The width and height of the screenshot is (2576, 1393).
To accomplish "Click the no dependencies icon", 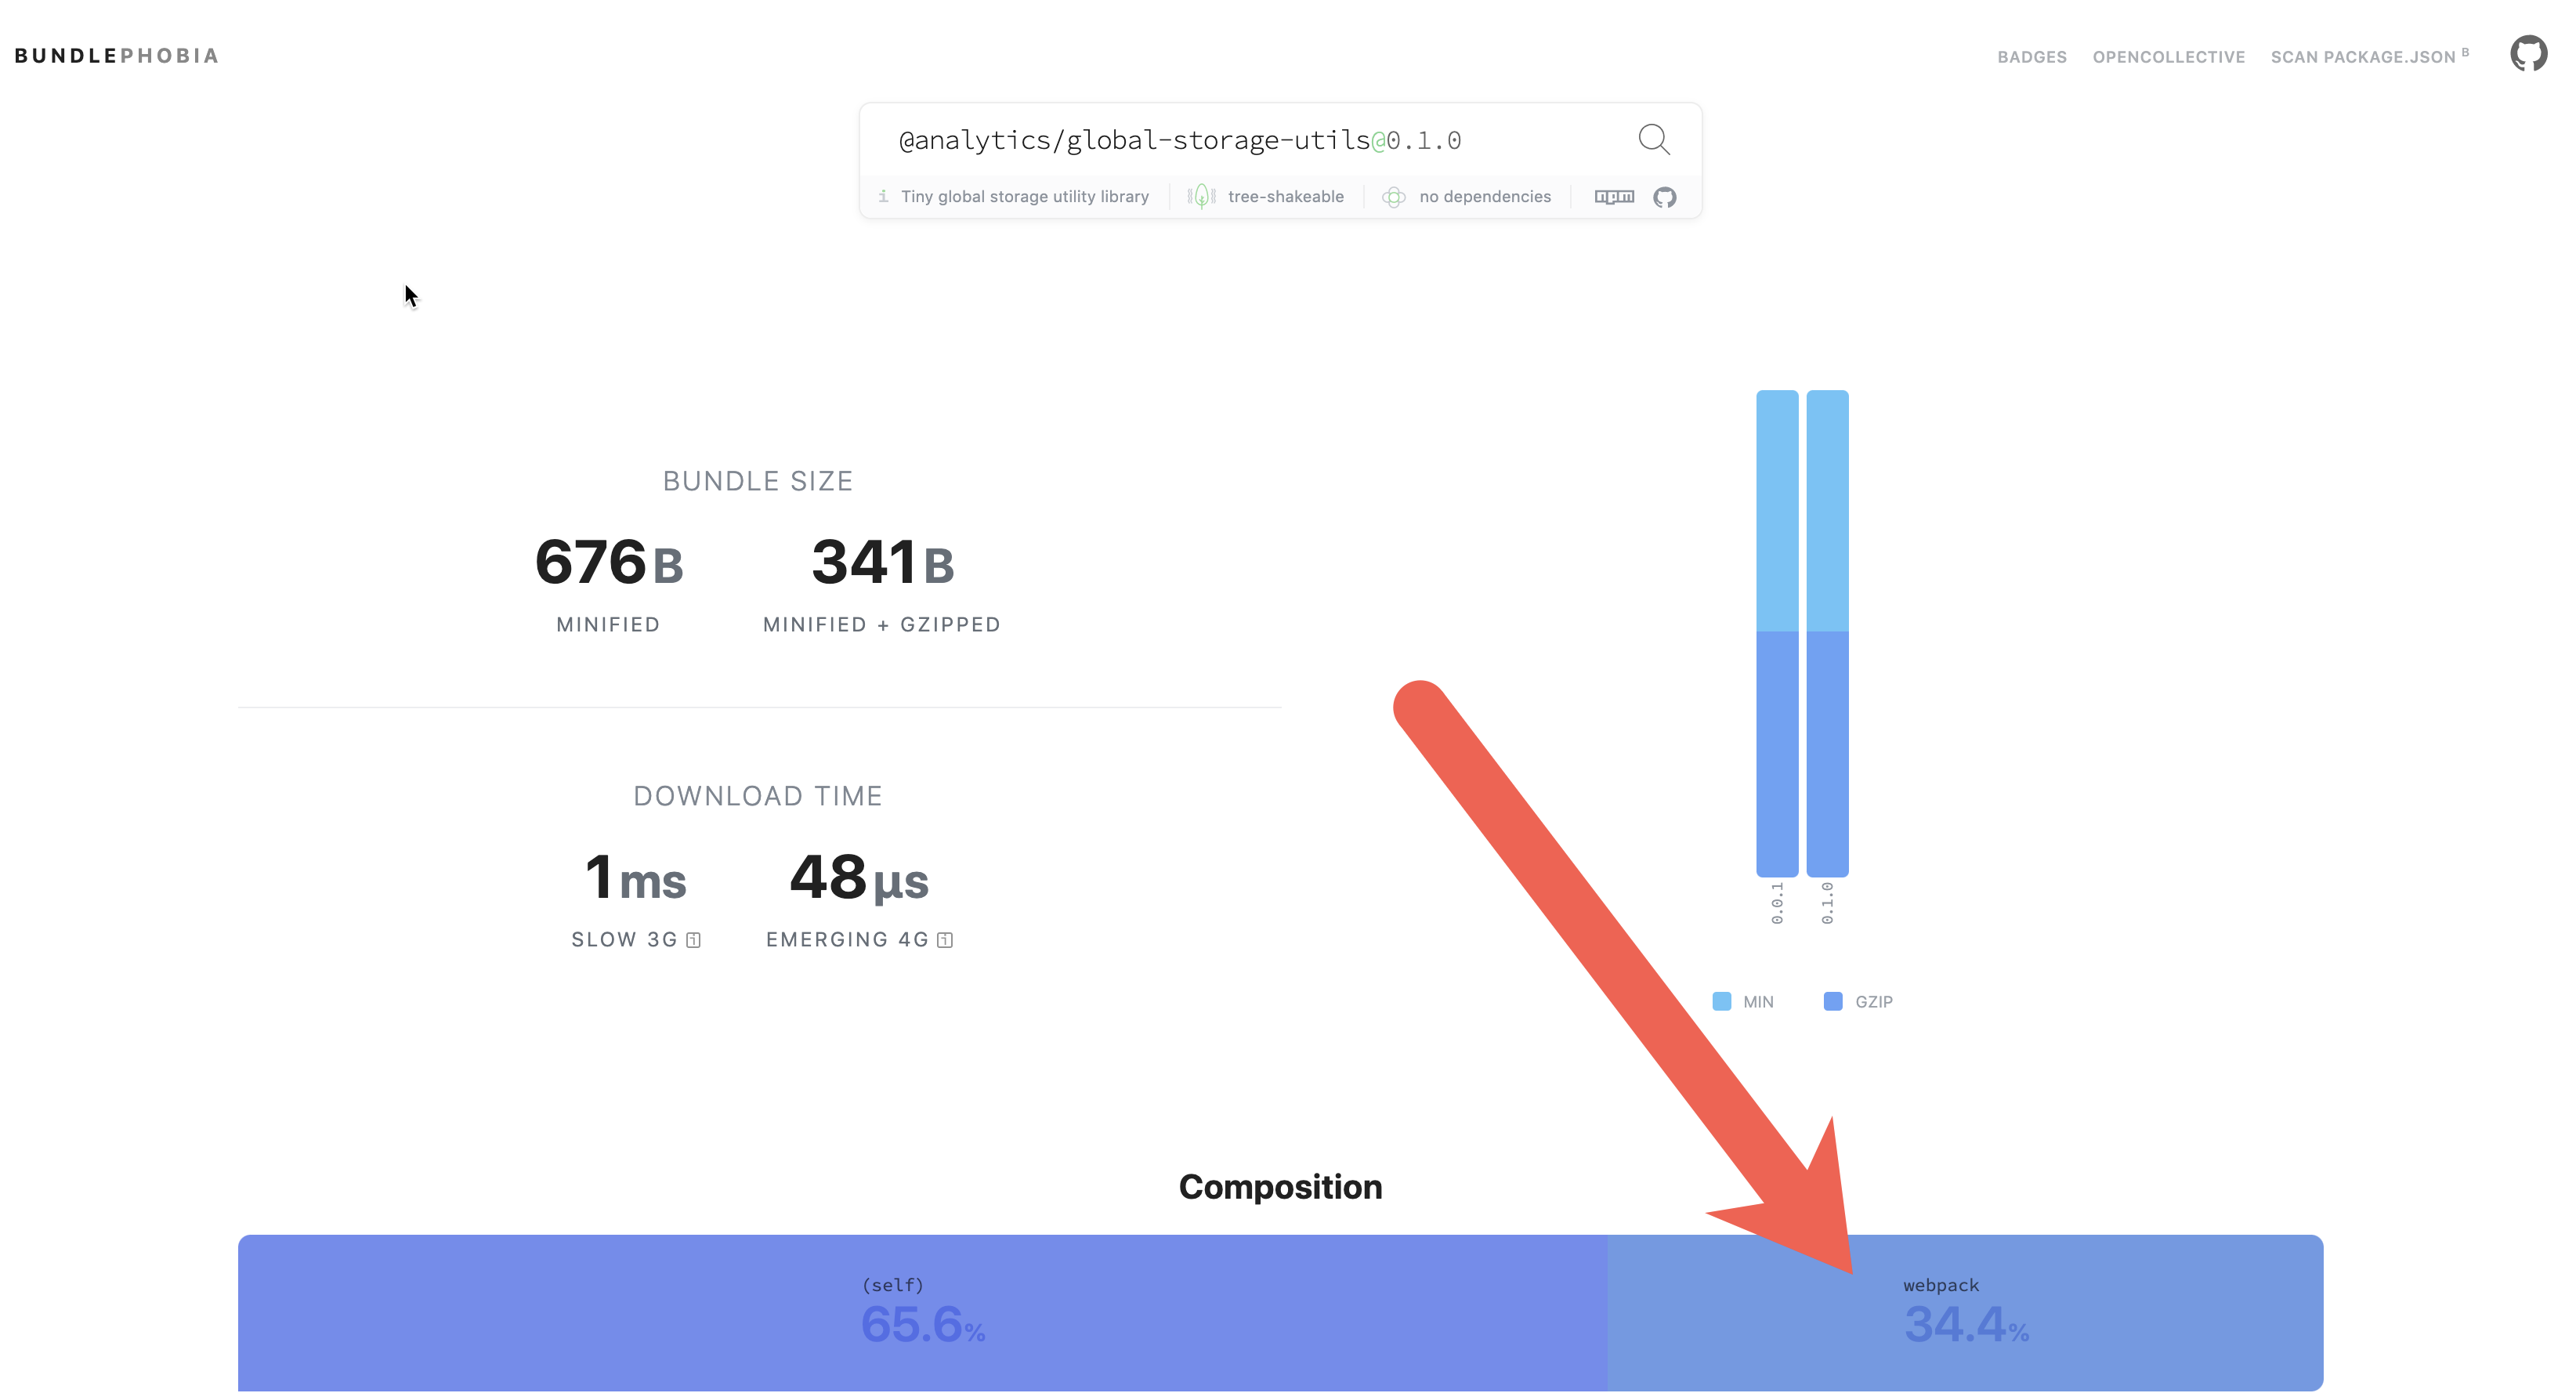I will point(1393,197).
